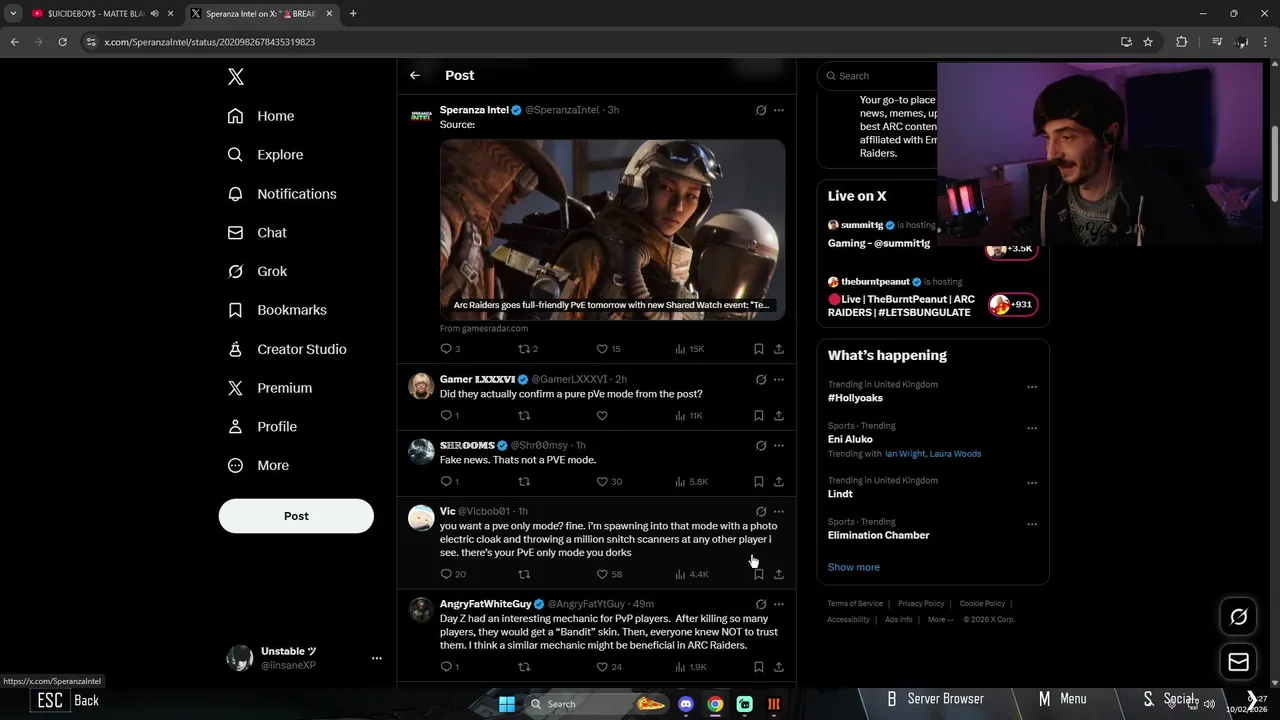Click Show more under What's happening
1280x720 pixels.
[854, 567]
